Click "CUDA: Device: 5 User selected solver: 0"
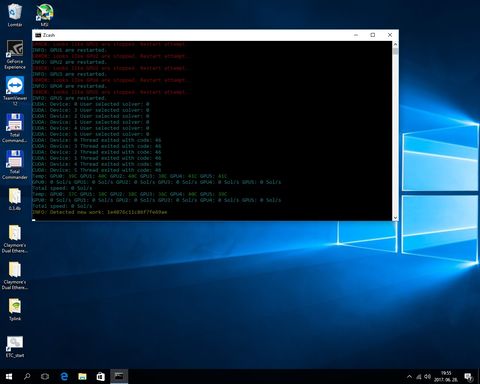Viewport: 480px width, 384px height. (91, 134)
